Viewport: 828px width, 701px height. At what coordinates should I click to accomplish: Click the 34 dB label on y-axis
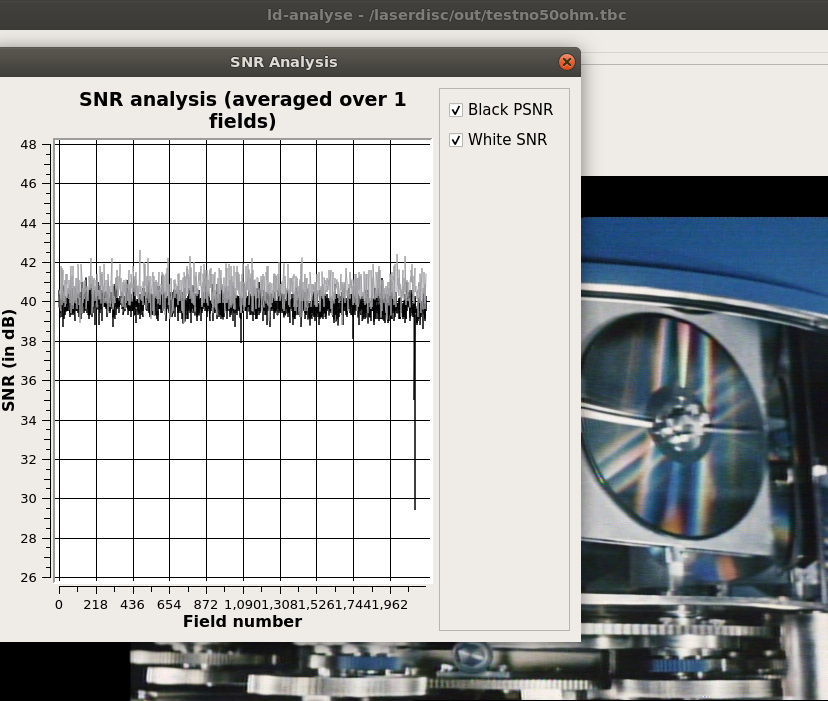click(28, 420)
